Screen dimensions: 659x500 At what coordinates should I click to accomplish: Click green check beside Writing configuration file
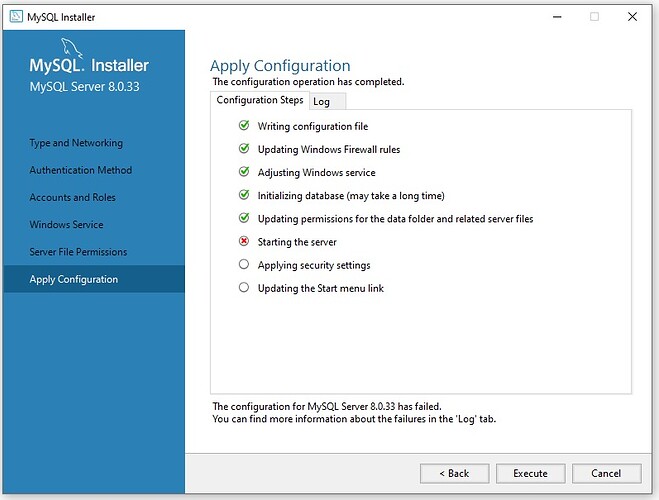point(244,126)
